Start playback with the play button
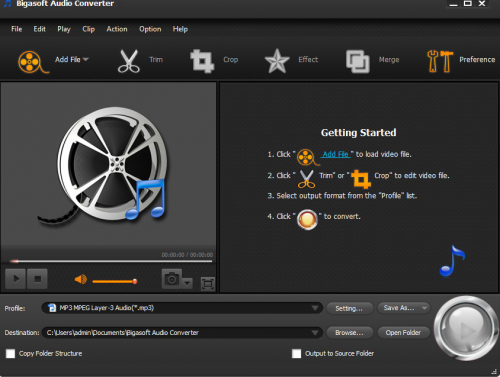Viewport: 500px width, 377px height. (15, 278)
